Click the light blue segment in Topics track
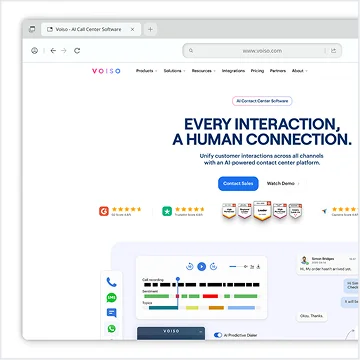Viewport: 360px width, 360px height. pos(241,308)
